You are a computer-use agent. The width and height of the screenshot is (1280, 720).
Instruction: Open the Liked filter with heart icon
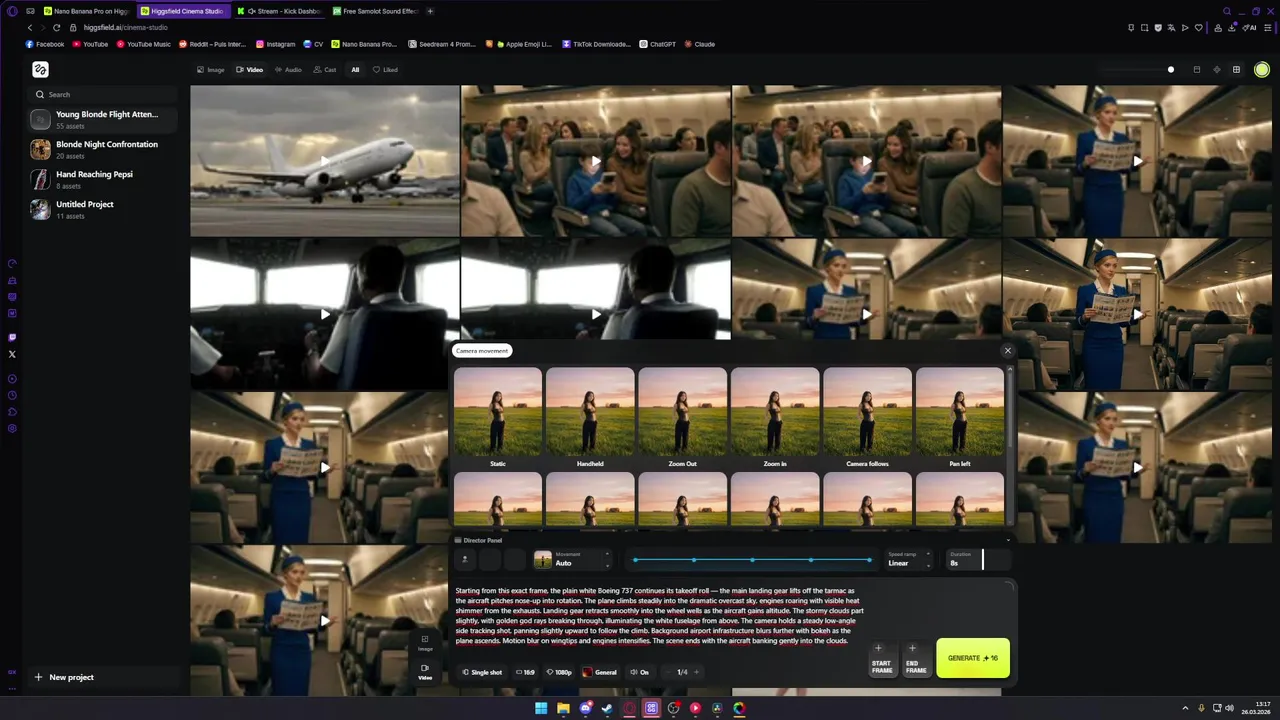pos(385,70)
